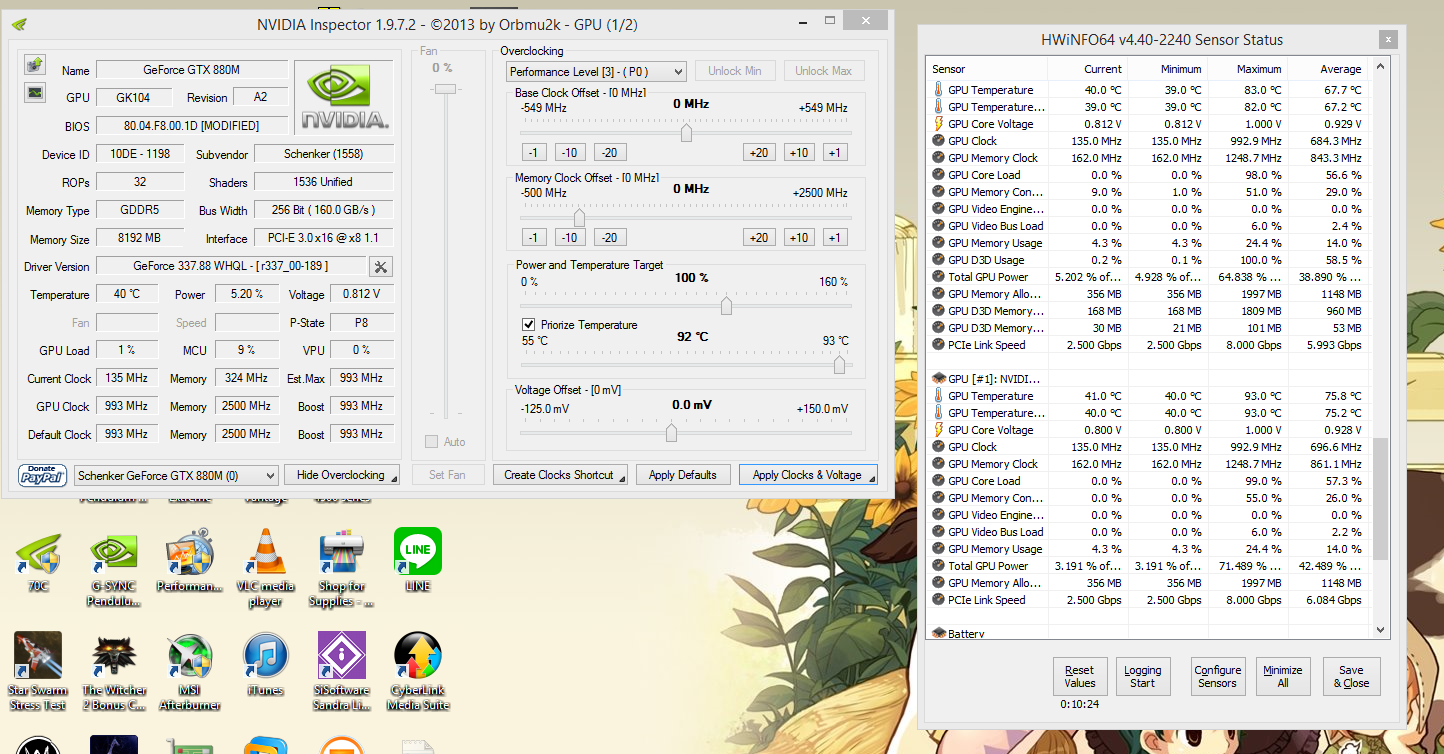Open Configure Sensors in HWiNFO64

1217,677
